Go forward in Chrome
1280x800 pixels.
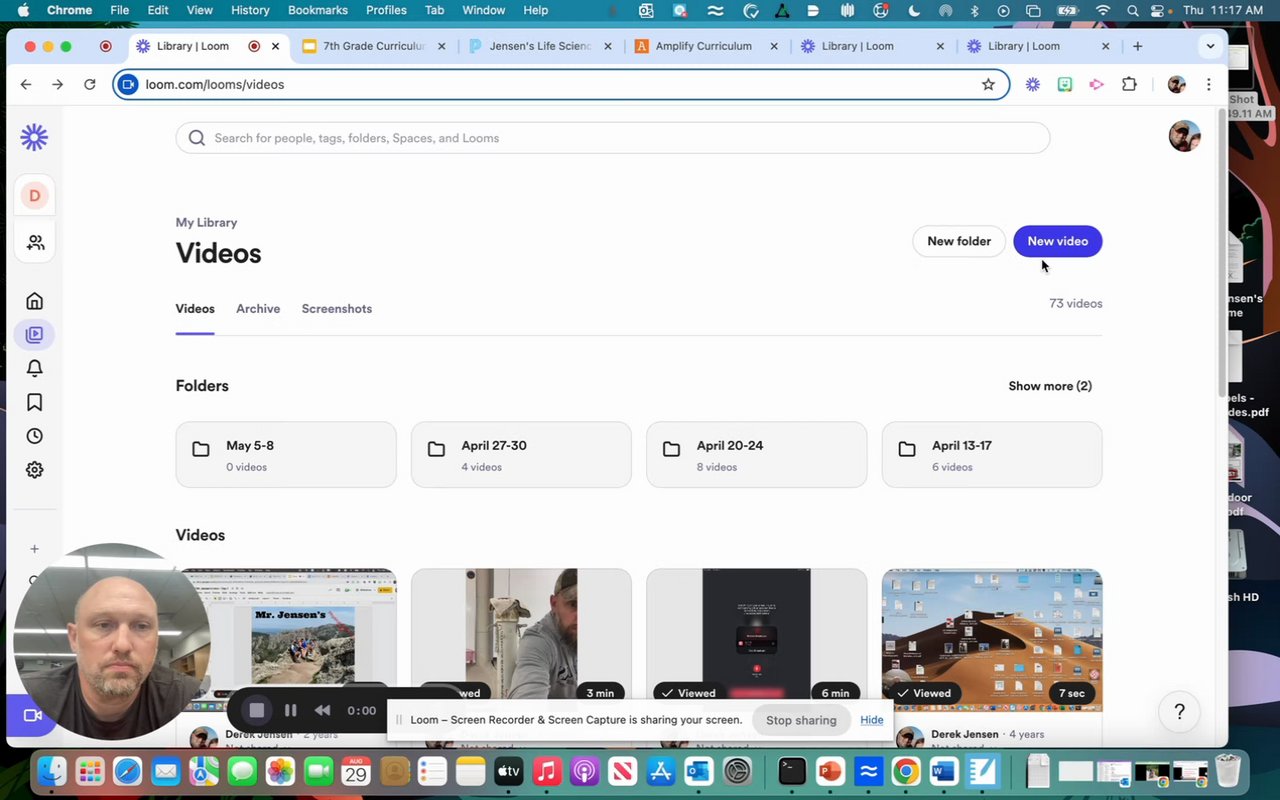coord(58,85)
